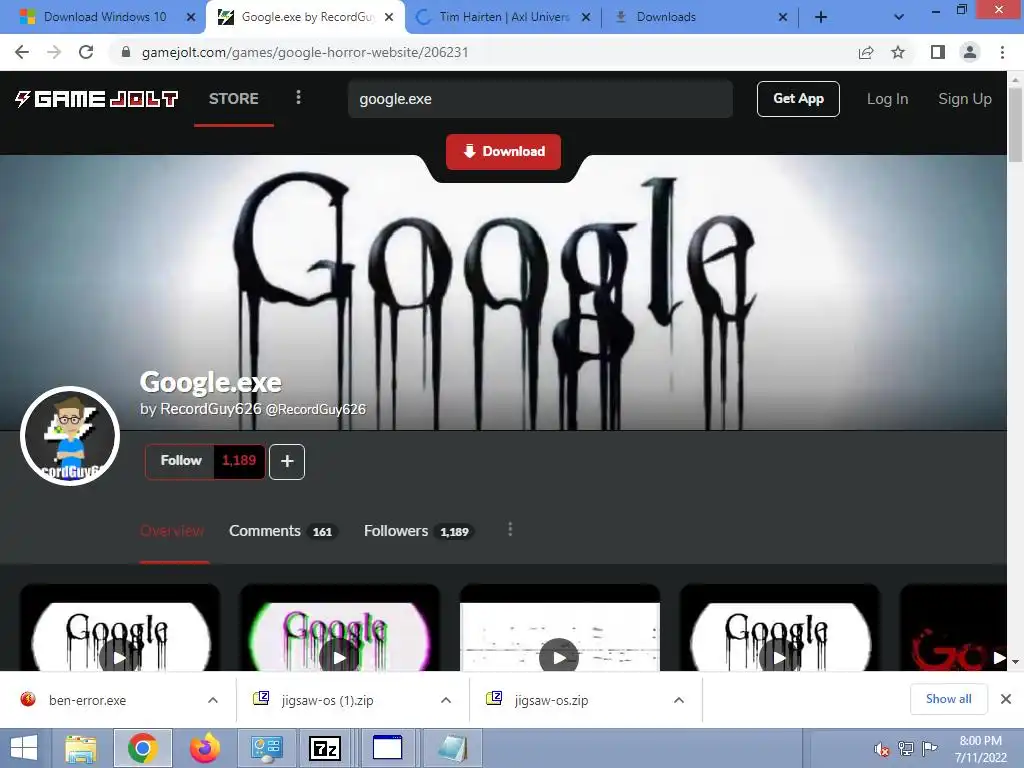
Task: Close the Downloads tab
Action: tap(783, 17)
